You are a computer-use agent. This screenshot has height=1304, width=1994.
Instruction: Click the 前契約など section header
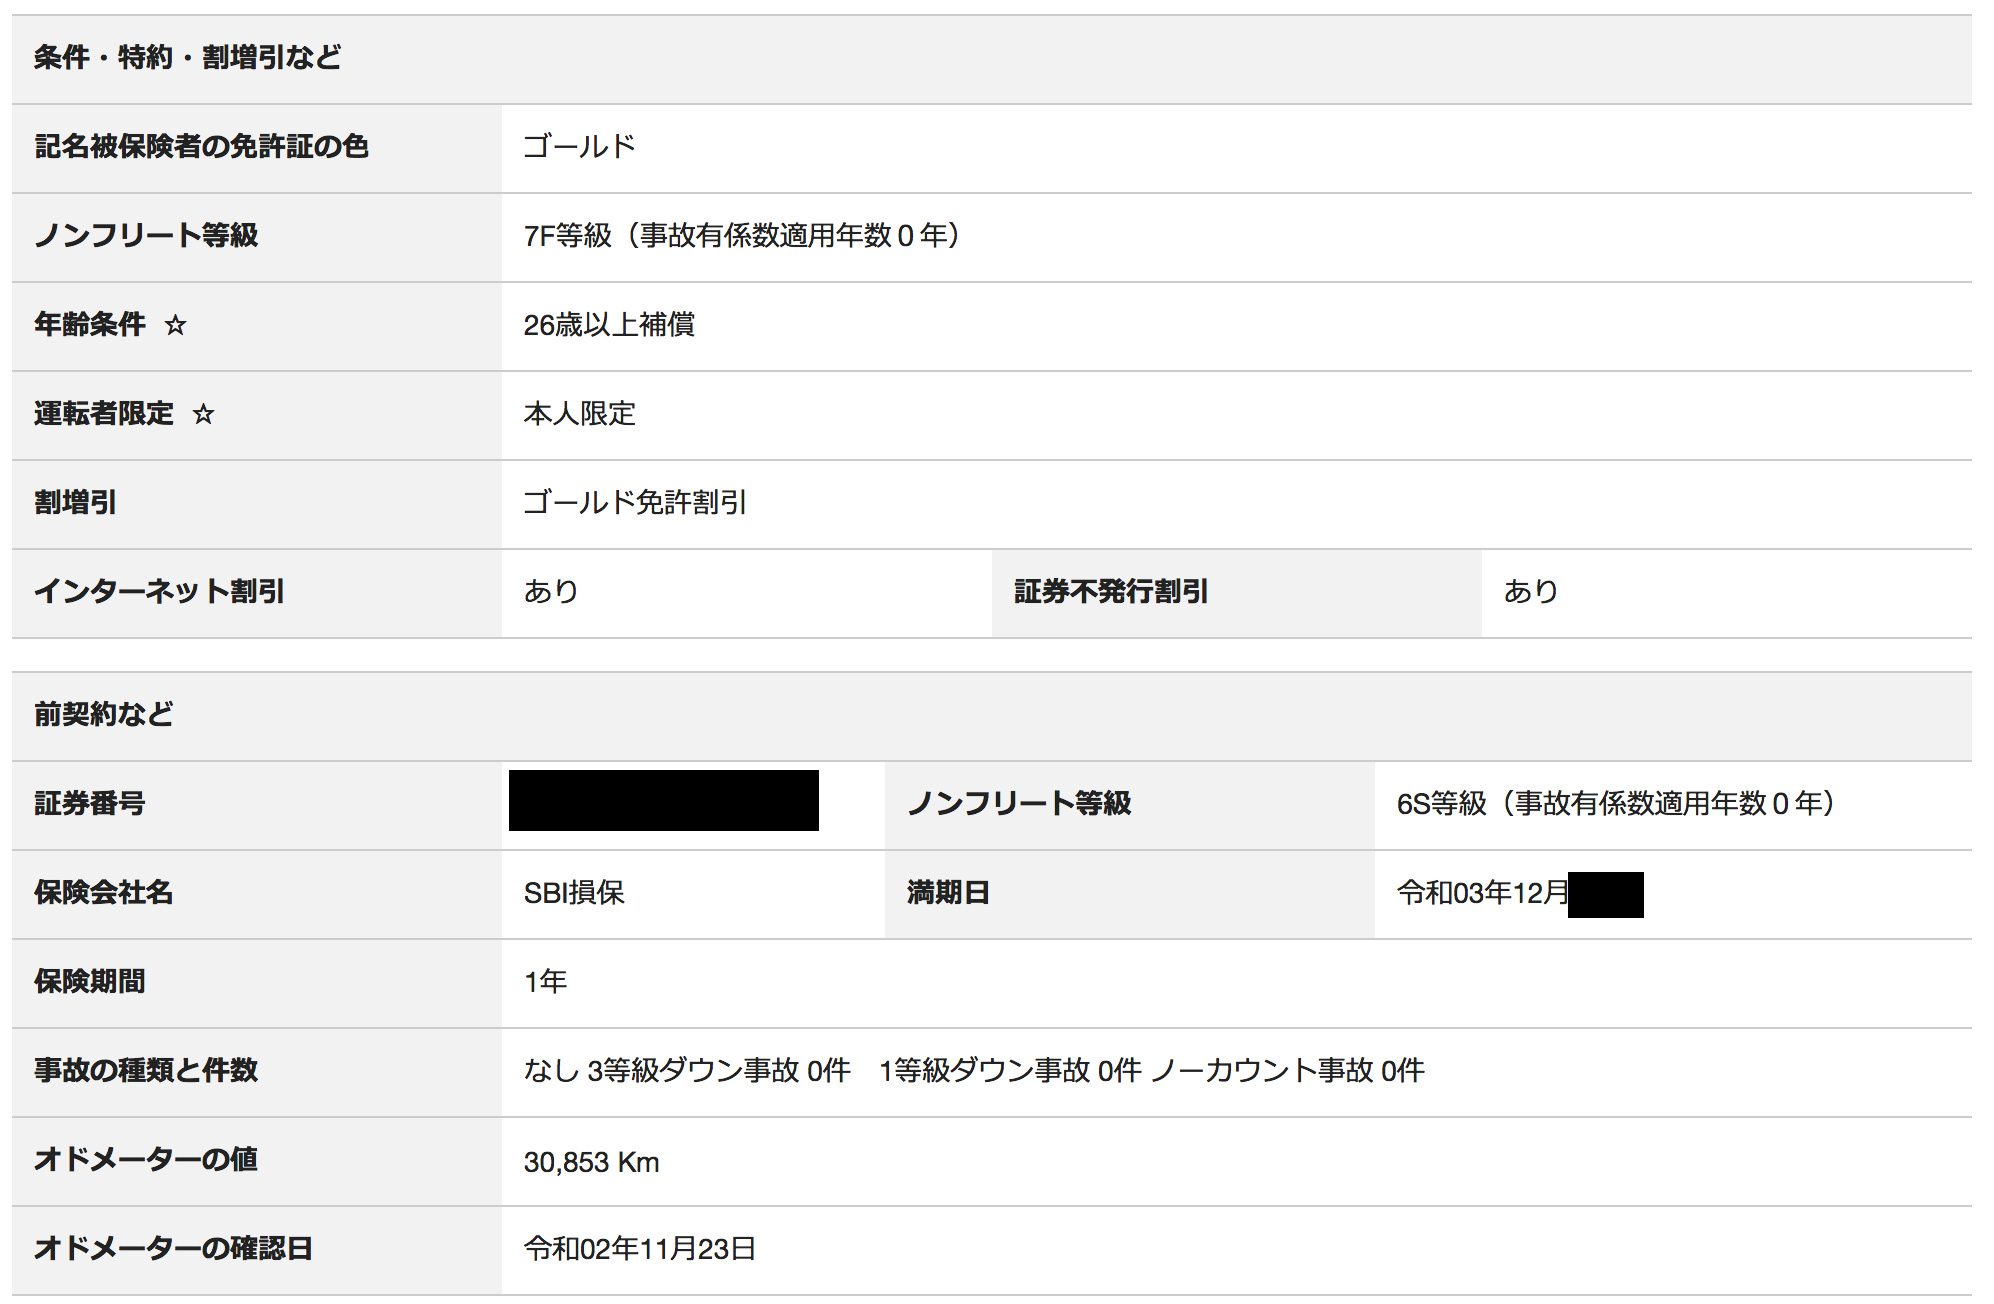pyautogui.click(x=104, y=714)
